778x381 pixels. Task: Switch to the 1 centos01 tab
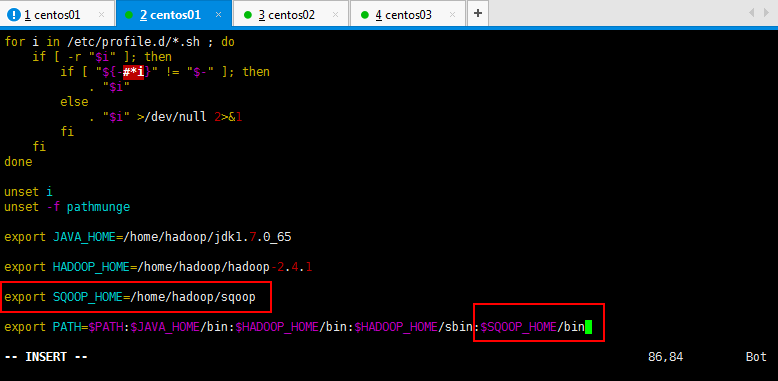click(57, 13)
